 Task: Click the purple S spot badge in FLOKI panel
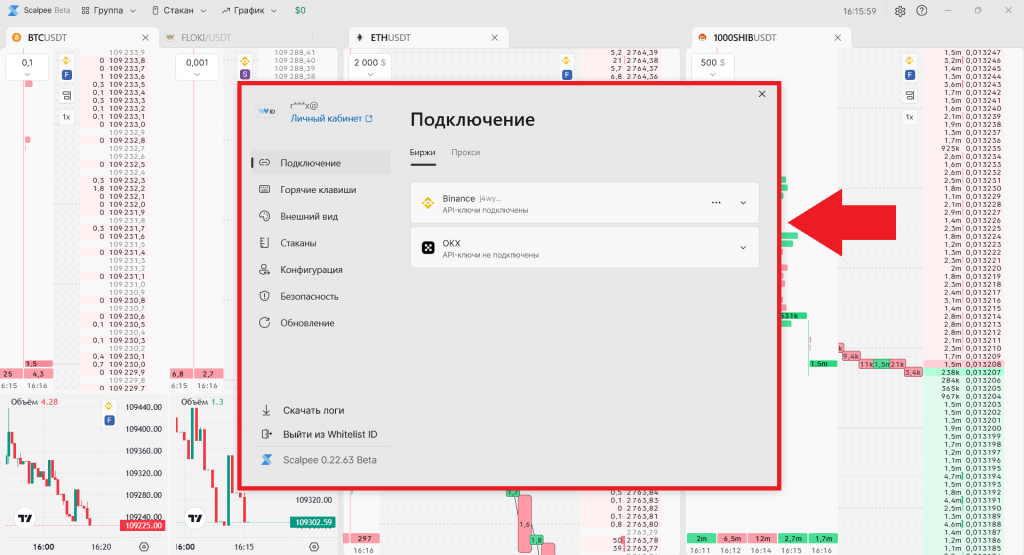[245, 74]
